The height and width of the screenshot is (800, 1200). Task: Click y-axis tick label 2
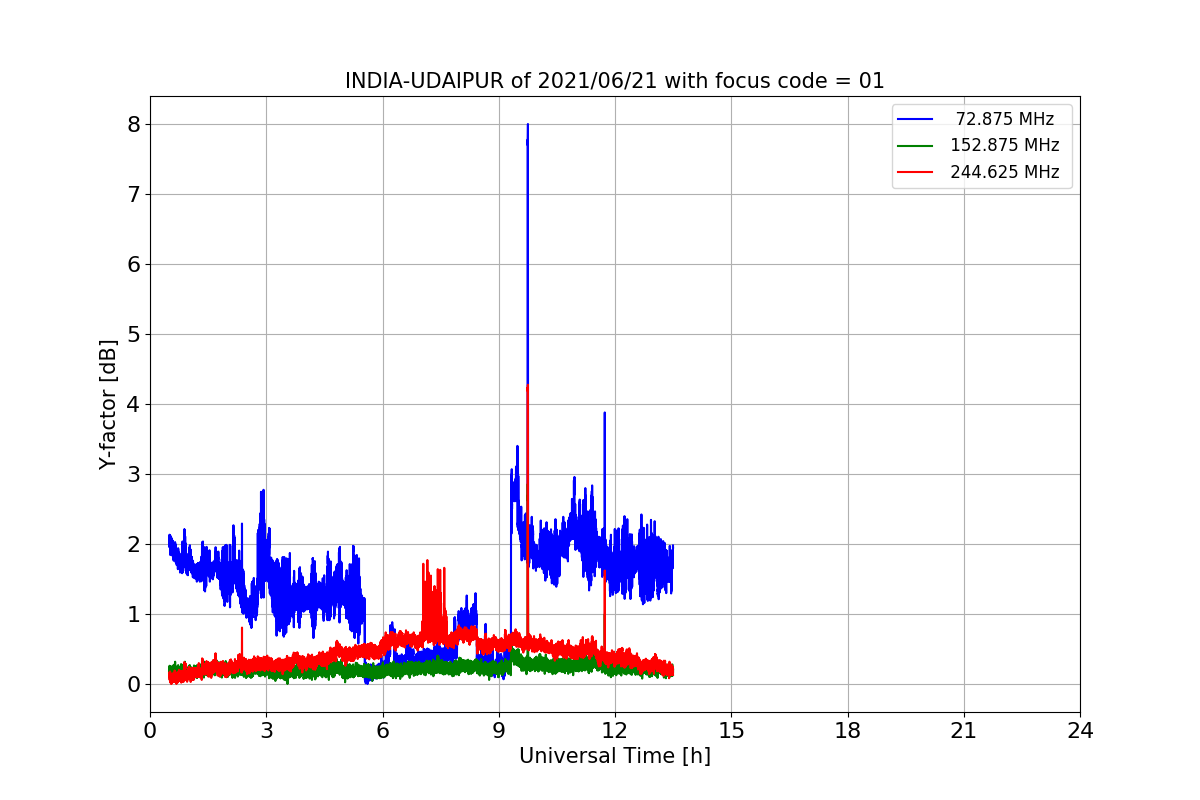tap(133, 544)
